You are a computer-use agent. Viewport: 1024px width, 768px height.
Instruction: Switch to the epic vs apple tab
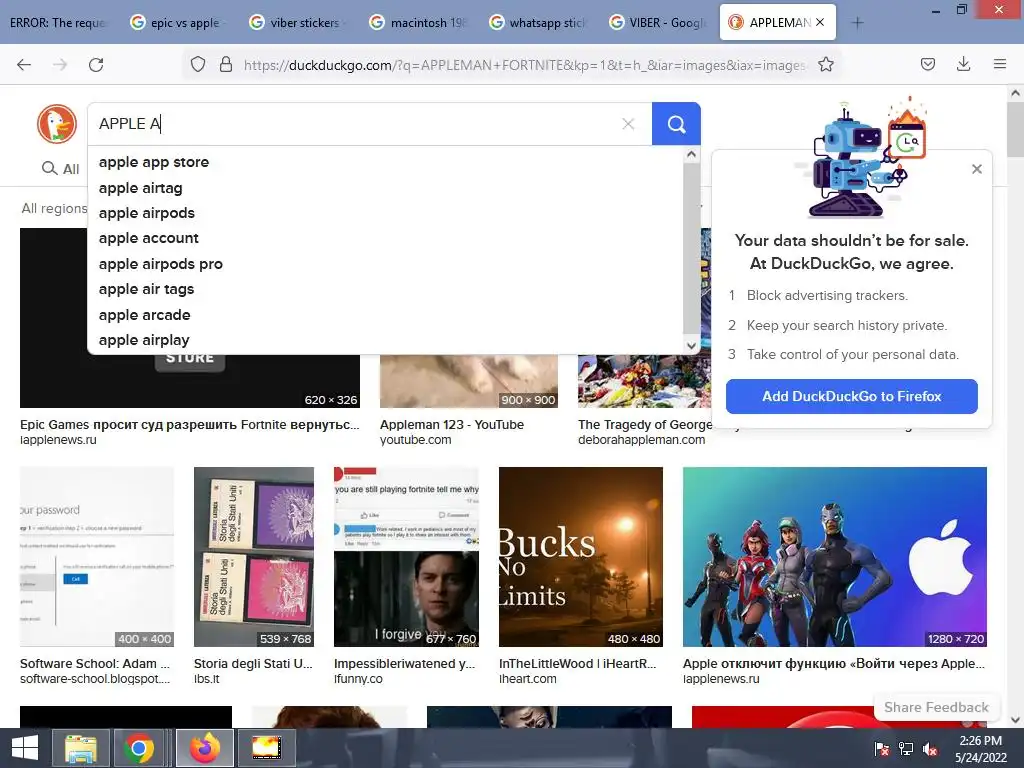(x=177, y=23)
